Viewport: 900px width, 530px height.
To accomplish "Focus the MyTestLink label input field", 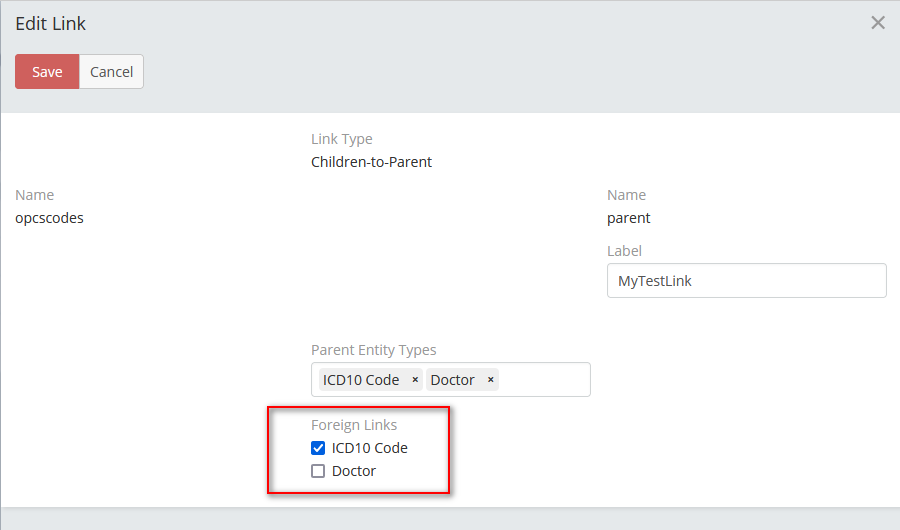I will (746, 281).
